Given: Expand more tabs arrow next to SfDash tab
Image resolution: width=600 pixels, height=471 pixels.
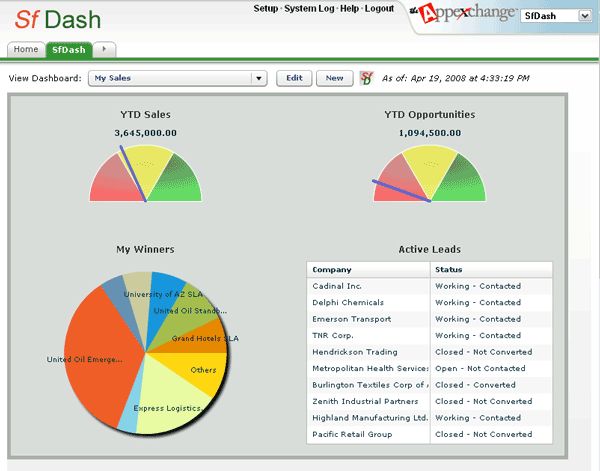Looking at the screenshot, I should (x=104, y=49).
